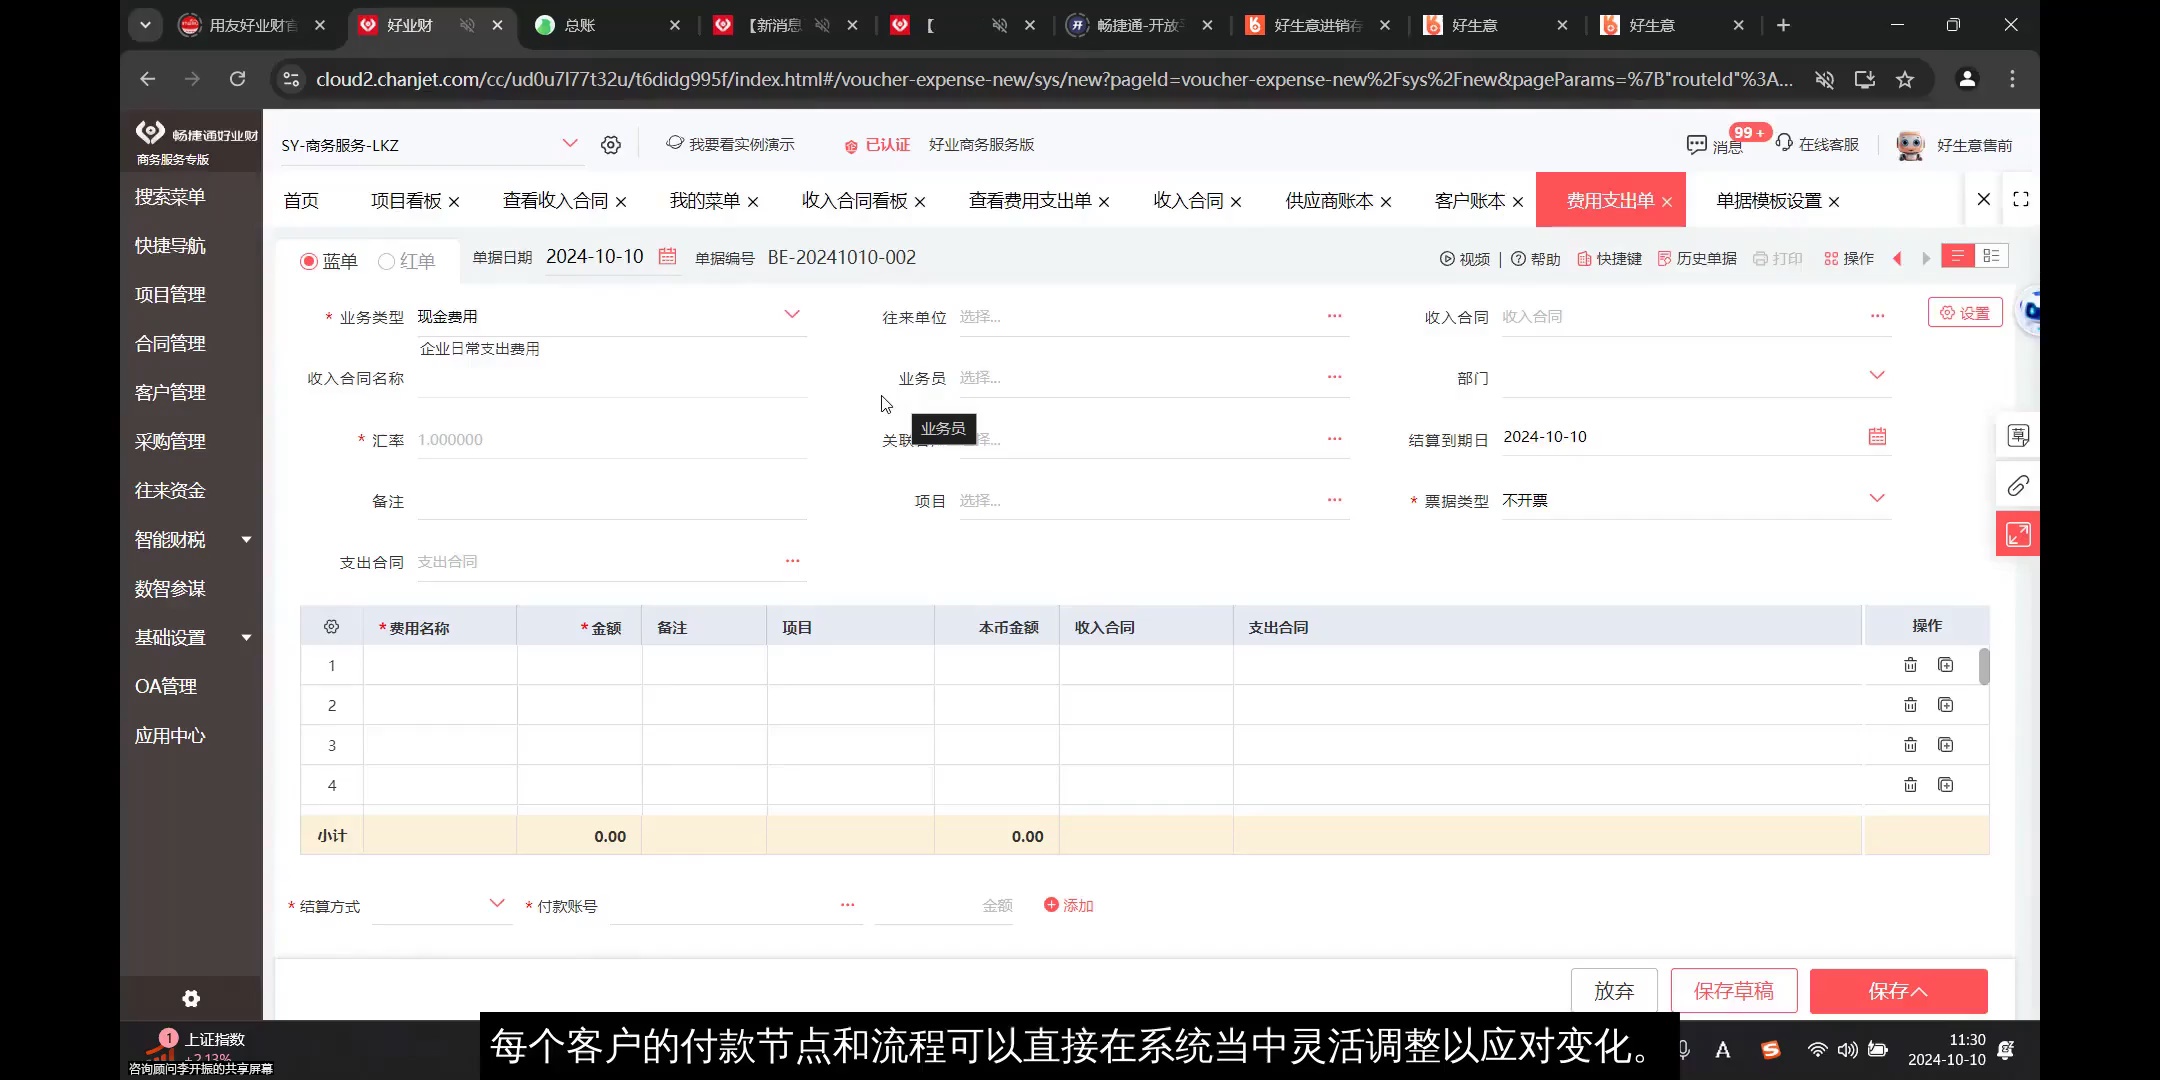The image size is (2160, 1080).
Task: Open the date picker for 单据日期
Action: pyautogui.click(x=667, y=256)
